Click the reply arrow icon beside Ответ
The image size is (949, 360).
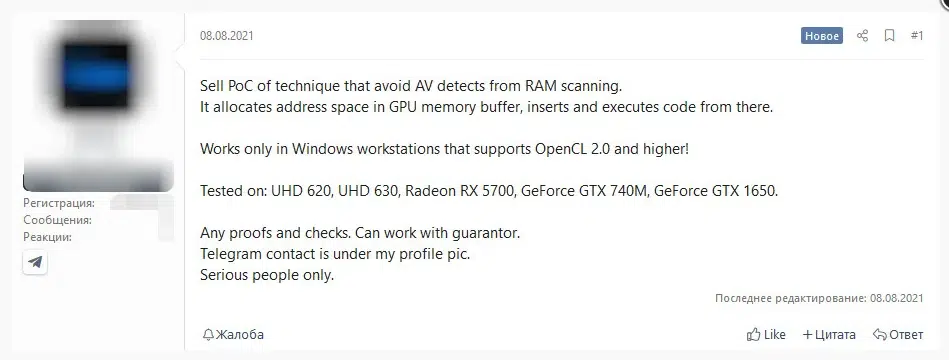click(879, 334)
